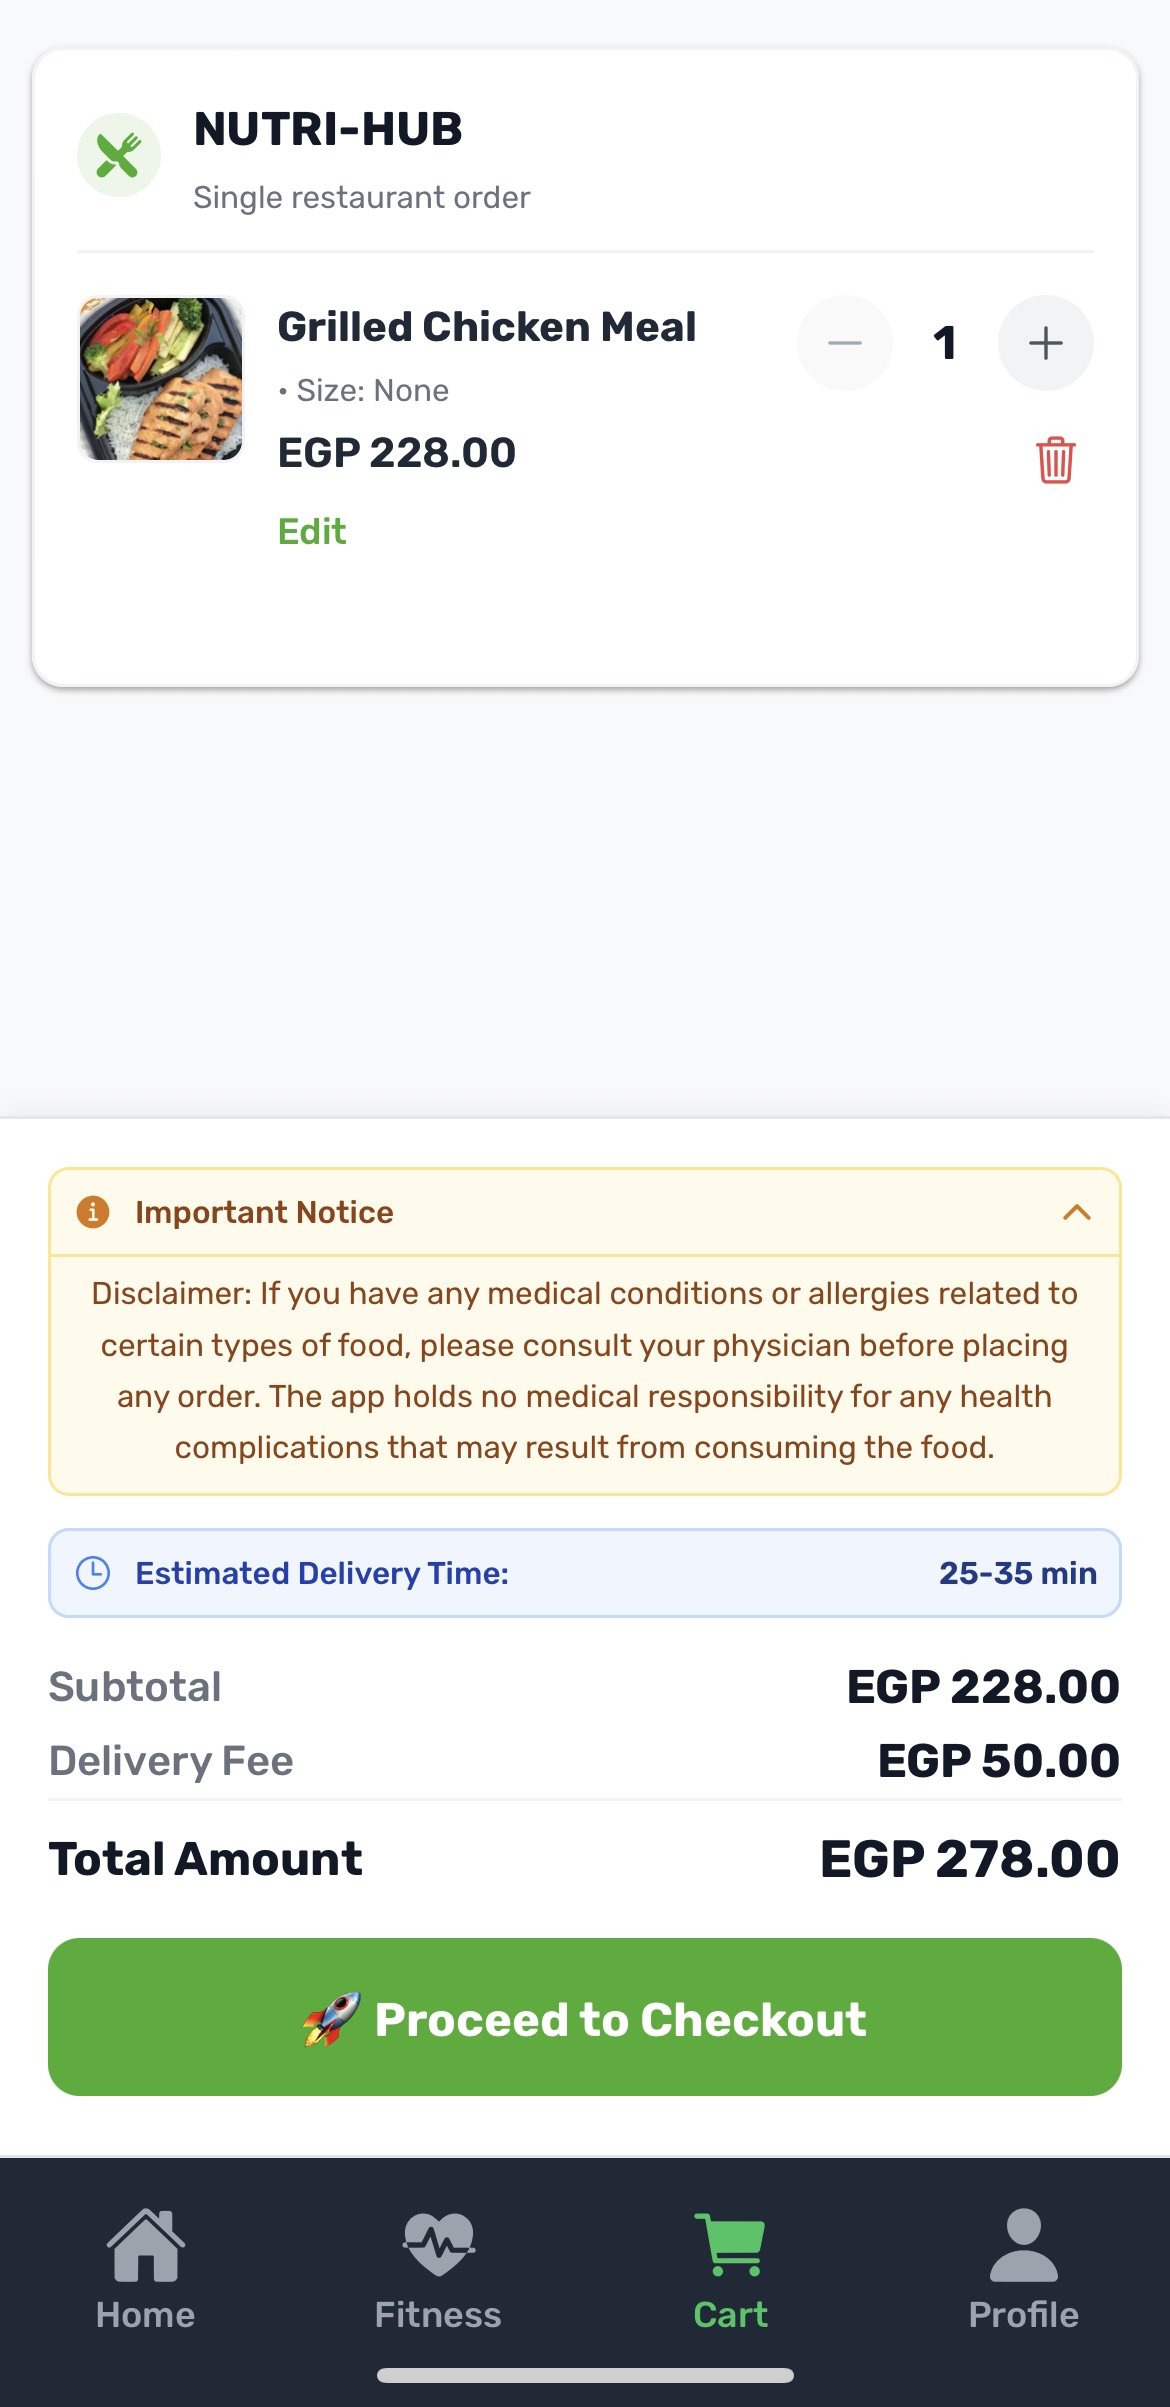Tap the NUTRI-HUB restaurant name

pyautogui.click(x=328, y=129)
